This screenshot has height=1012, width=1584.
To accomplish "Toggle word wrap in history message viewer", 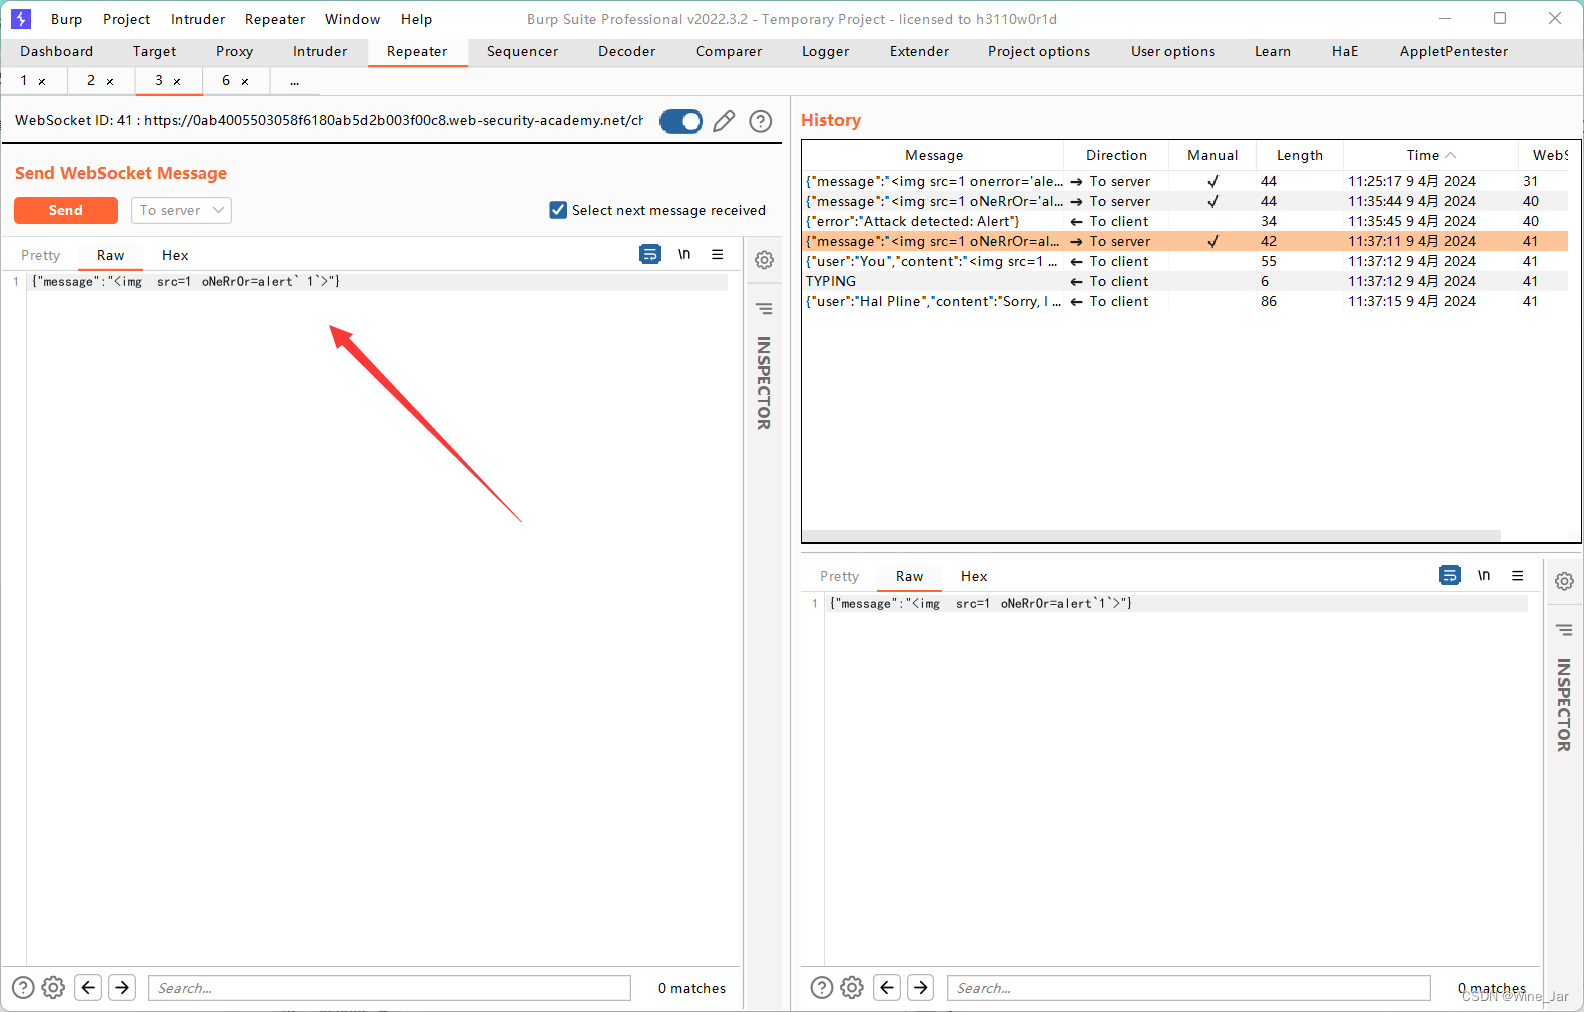I will 1450,575.
